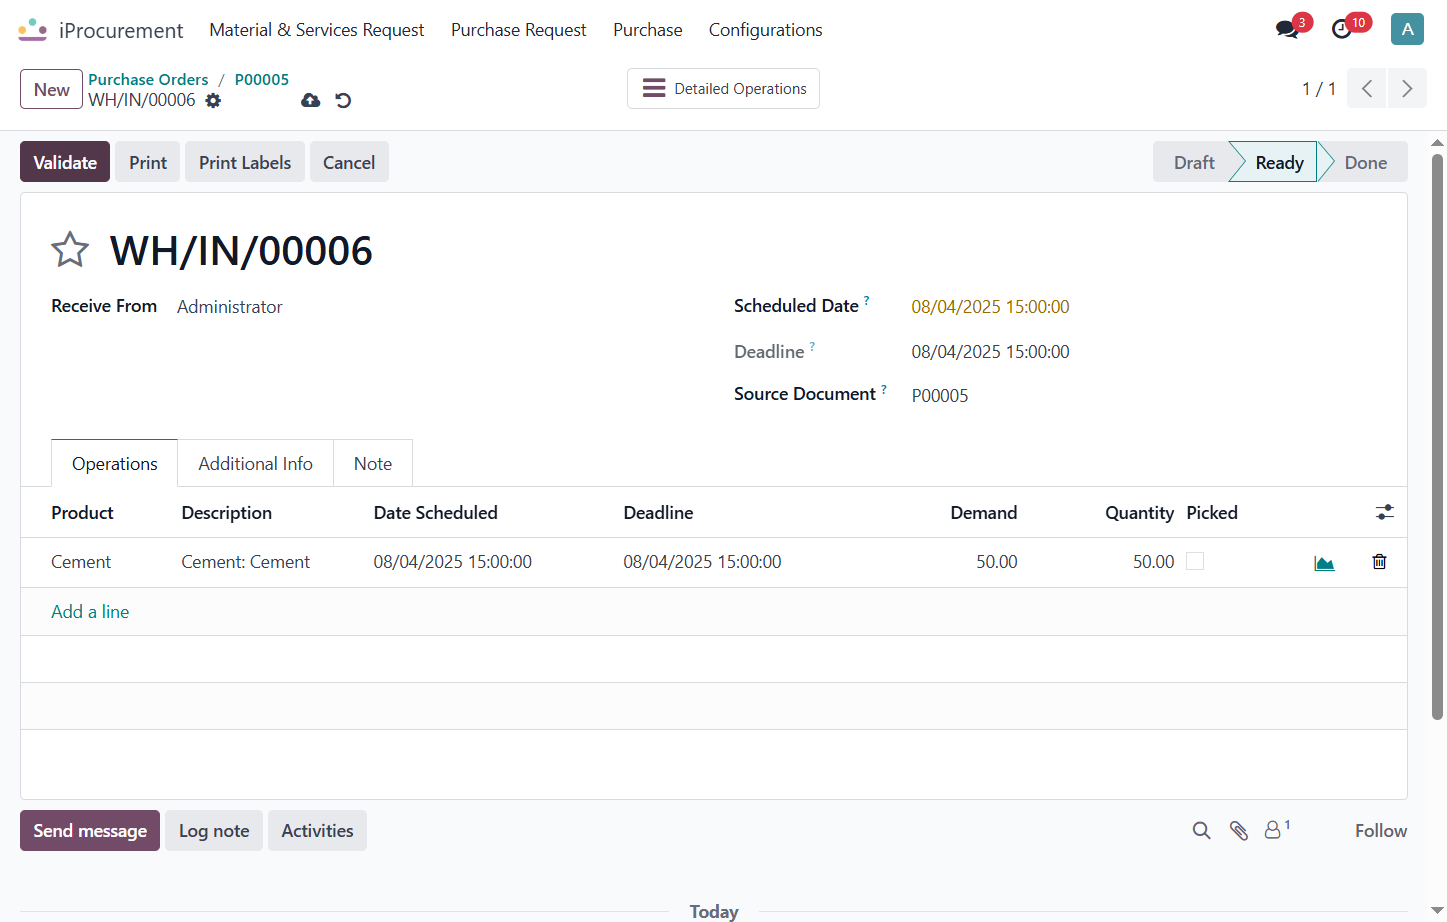Tick the Picked checkbox for Cement
Image resolution: width=1447 pixels, height=922 pixels.
[1195, 561]
